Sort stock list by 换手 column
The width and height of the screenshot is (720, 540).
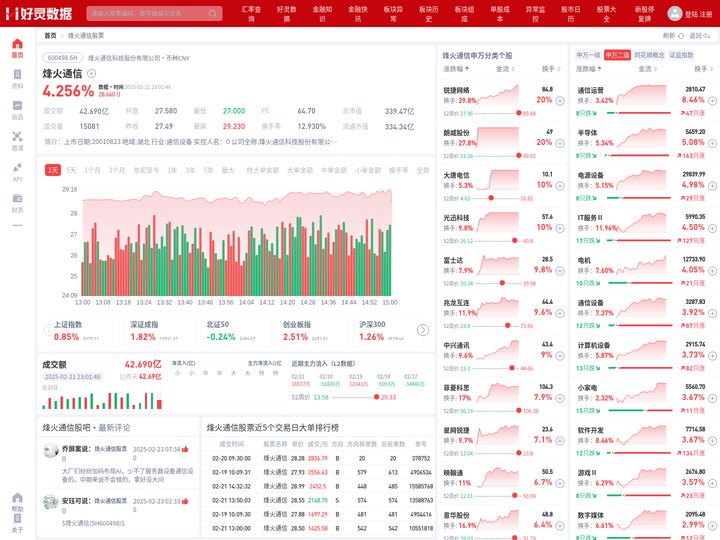551,69
